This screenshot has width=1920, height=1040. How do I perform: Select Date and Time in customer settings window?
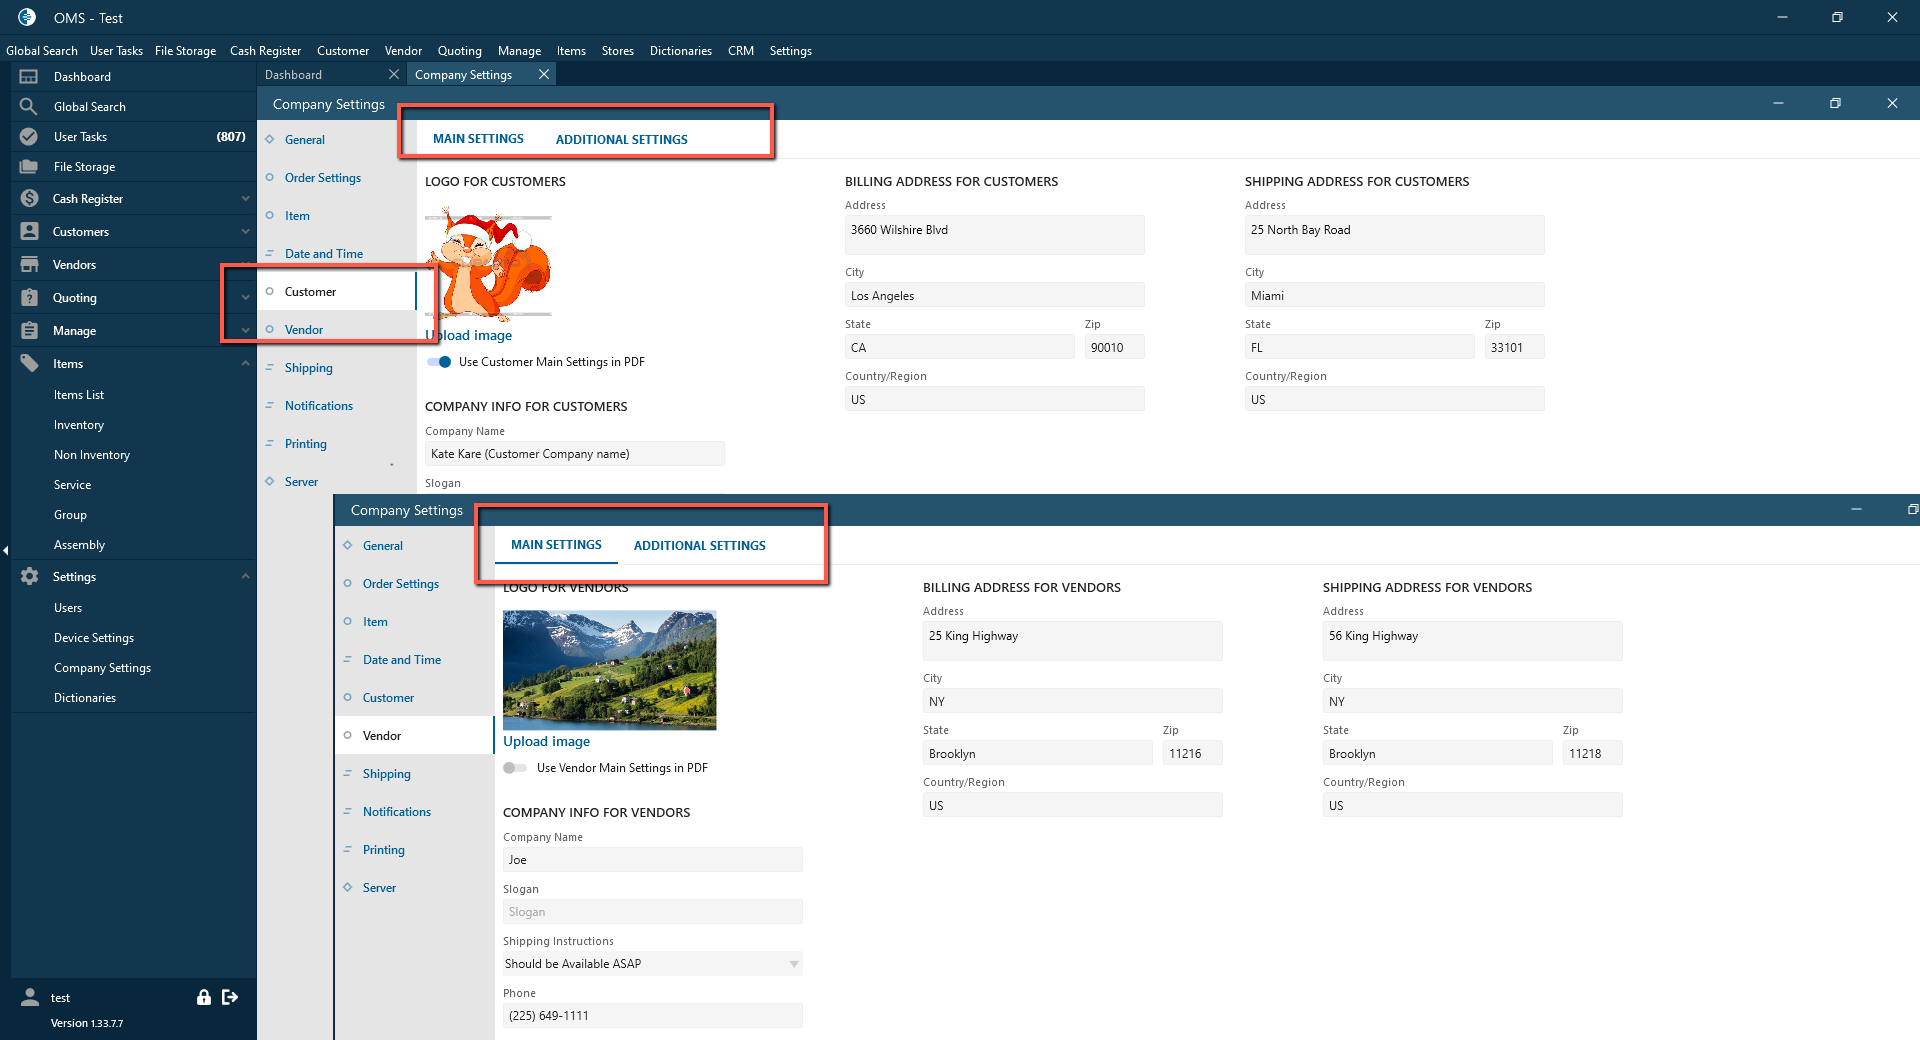coord(324,254)
